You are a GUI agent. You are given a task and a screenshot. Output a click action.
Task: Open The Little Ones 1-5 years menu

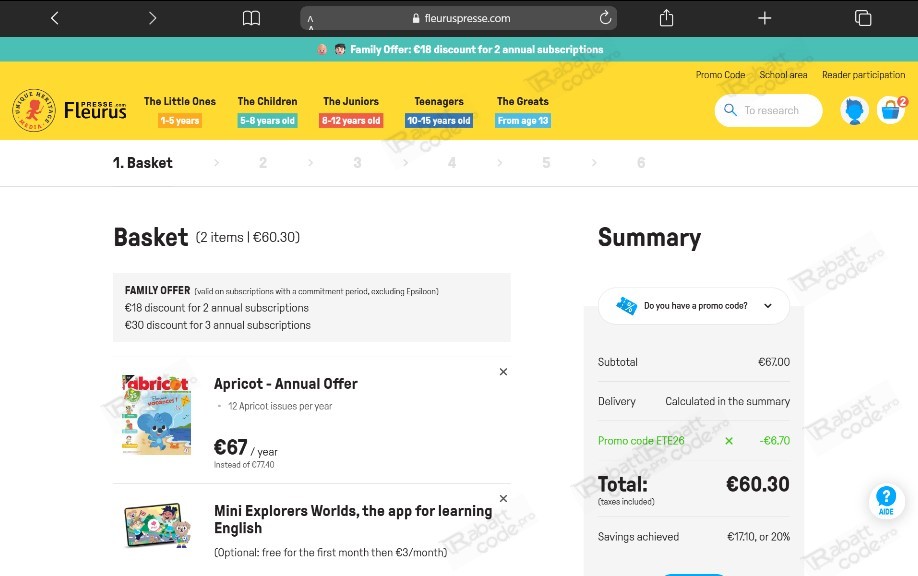point(180,111)
